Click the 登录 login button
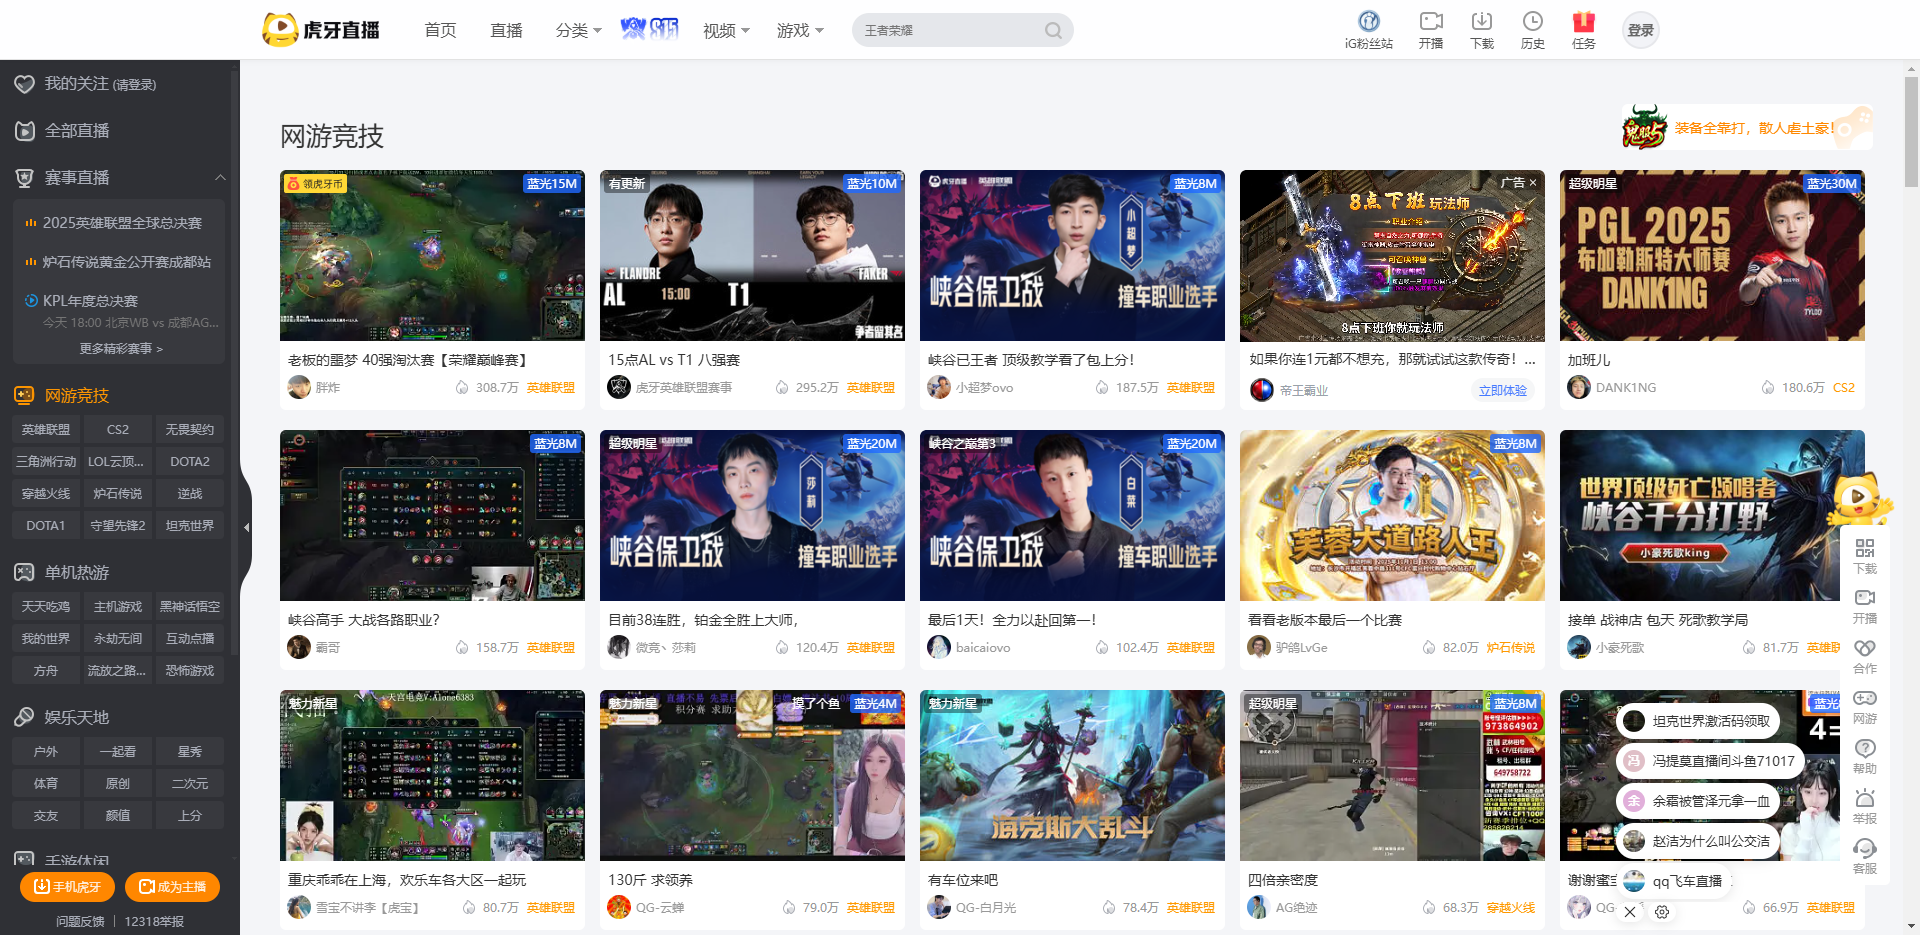This screenshot has height=935, width=1920. 1640,31
